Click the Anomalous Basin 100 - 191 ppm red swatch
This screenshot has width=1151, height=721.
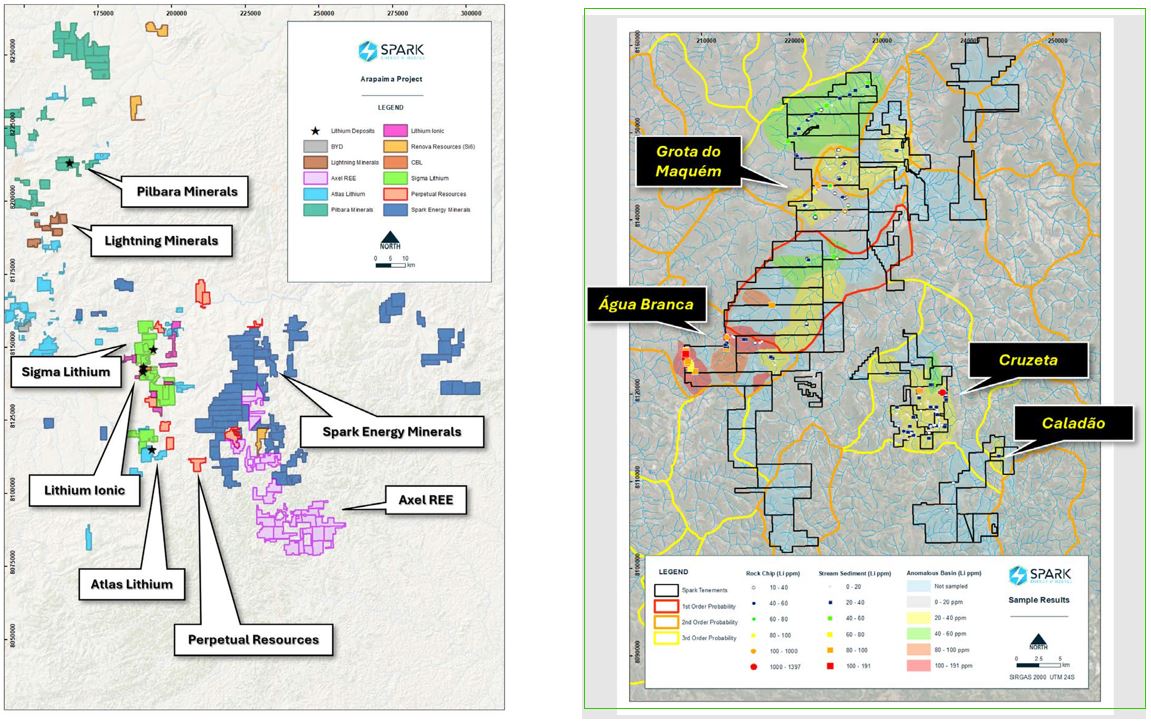[x=918, y=666]
